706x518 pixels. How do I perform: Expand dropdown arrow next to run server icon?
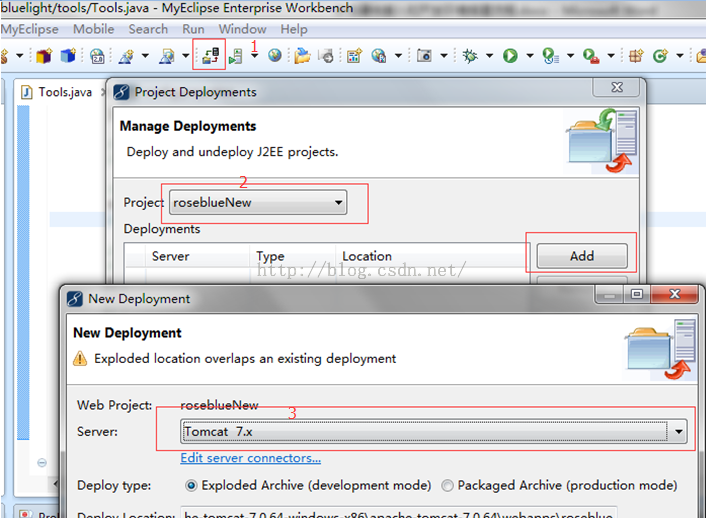[x=255, y=56]
